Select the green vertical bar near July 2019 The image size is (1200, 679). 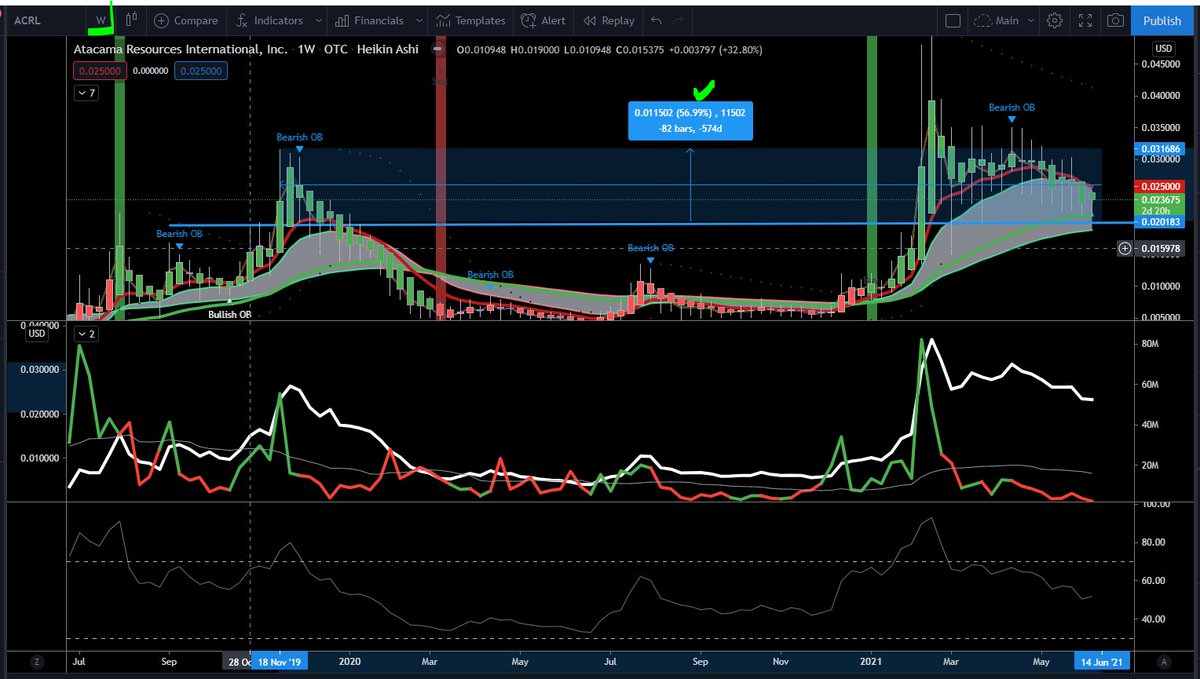tap(120, 178)
